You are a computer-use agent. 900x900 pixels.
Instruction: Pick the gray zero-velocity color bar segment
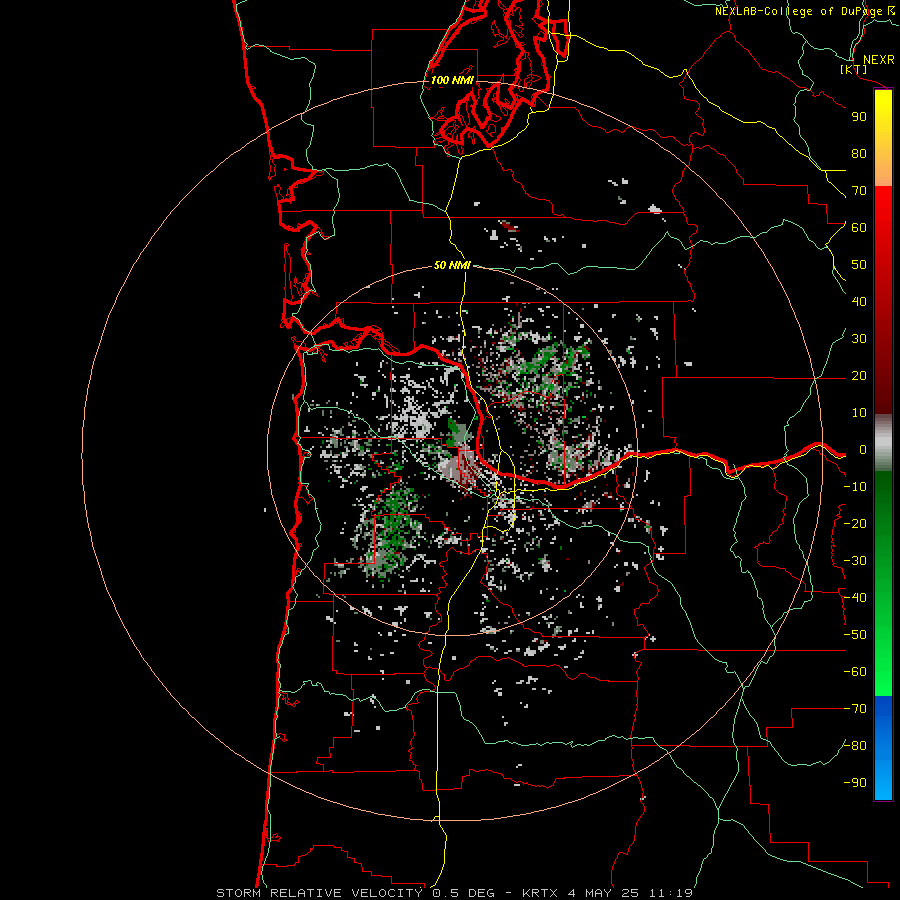(x=883, y=443)
